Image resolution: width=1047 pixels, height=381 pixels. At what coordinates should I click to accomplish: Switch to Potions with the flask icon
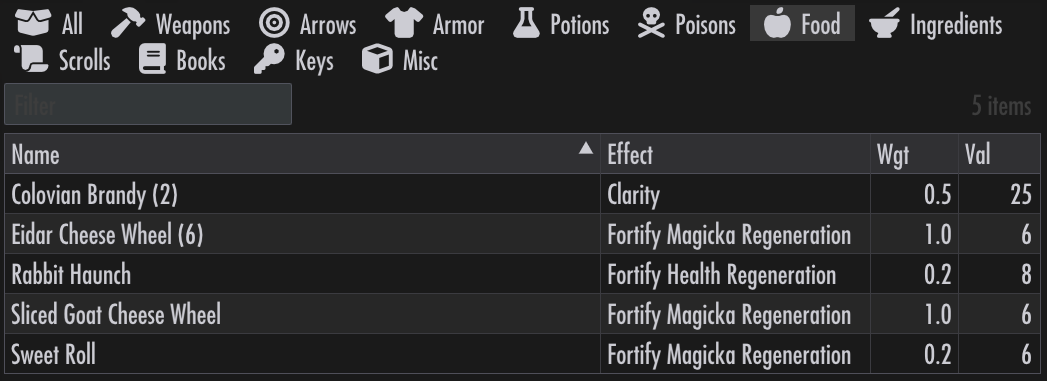[x=526, y=23]
